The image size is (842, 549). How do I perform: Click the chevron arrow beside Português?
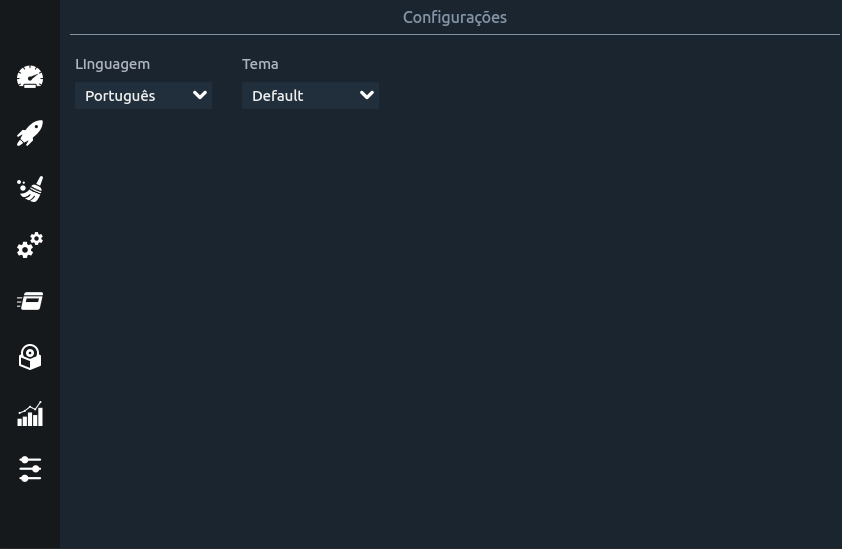coord(200,95)
